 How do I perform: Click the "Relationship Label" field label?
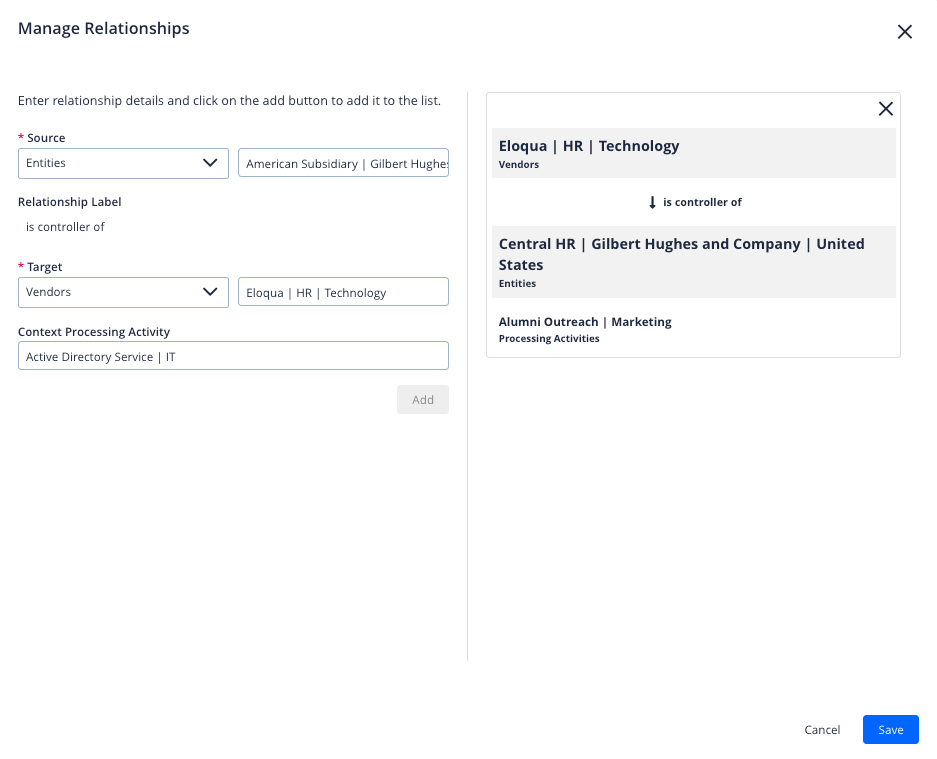click(69, 202)
